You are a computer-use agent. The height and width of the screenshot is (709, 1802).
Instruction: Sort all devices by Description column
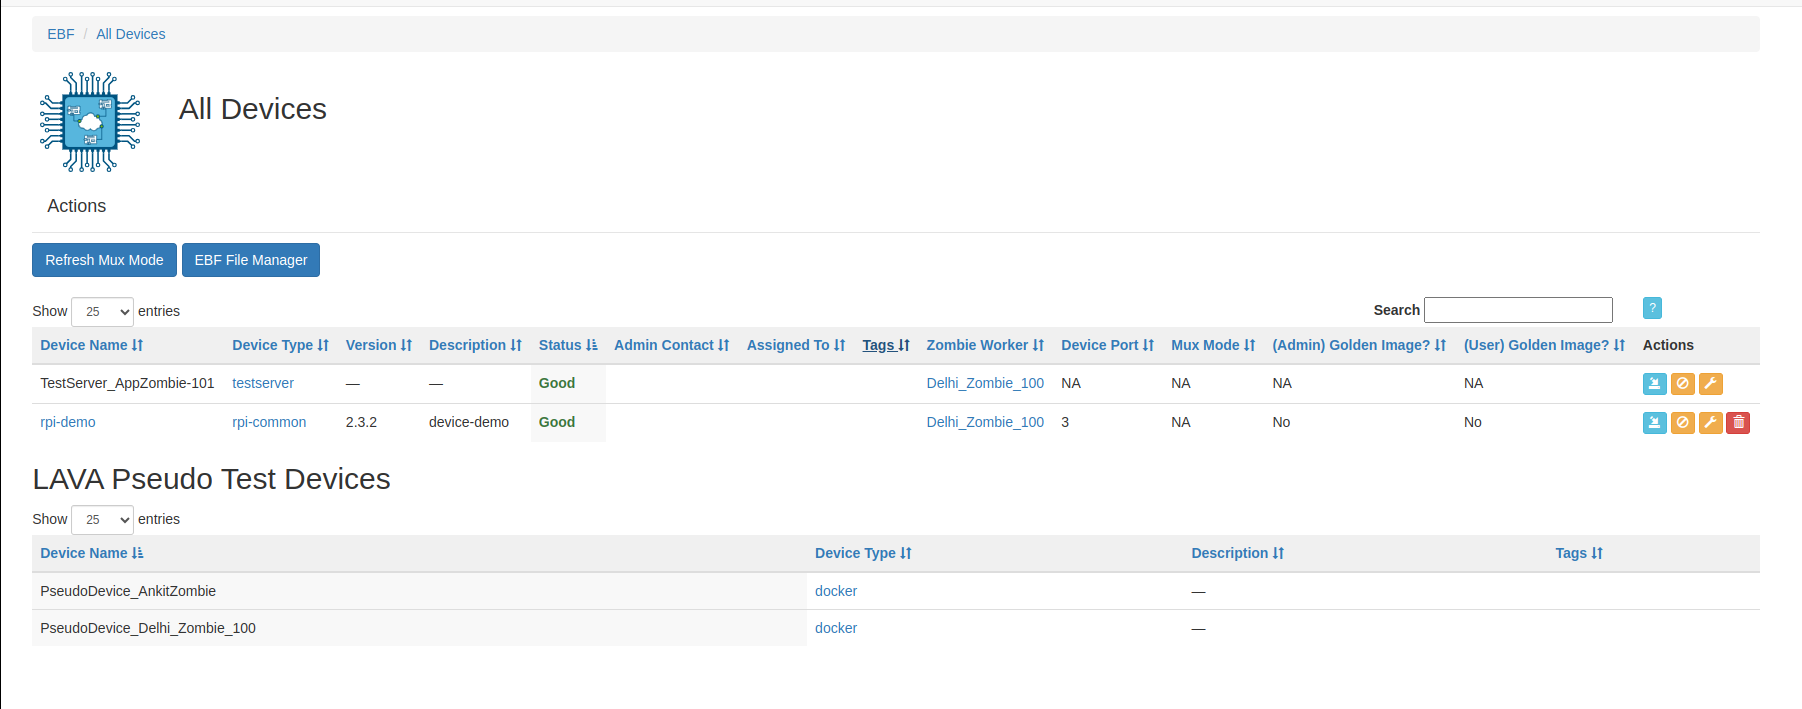(x=475, y=345)
